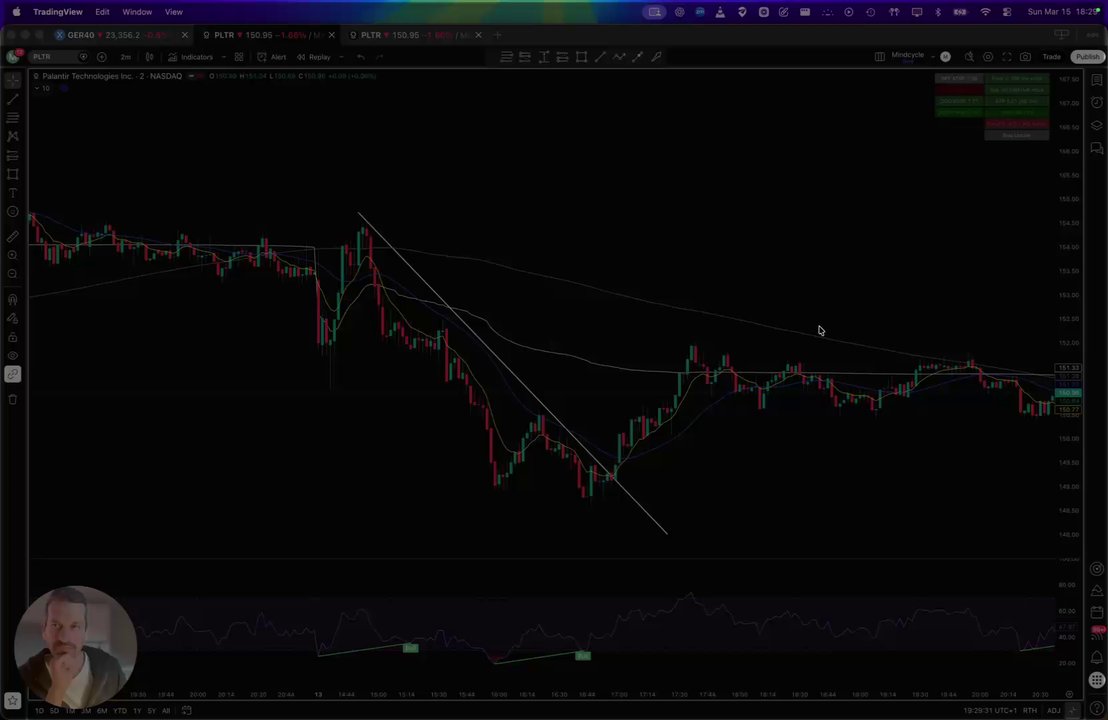Select the YTD date range

coord(120,710)
